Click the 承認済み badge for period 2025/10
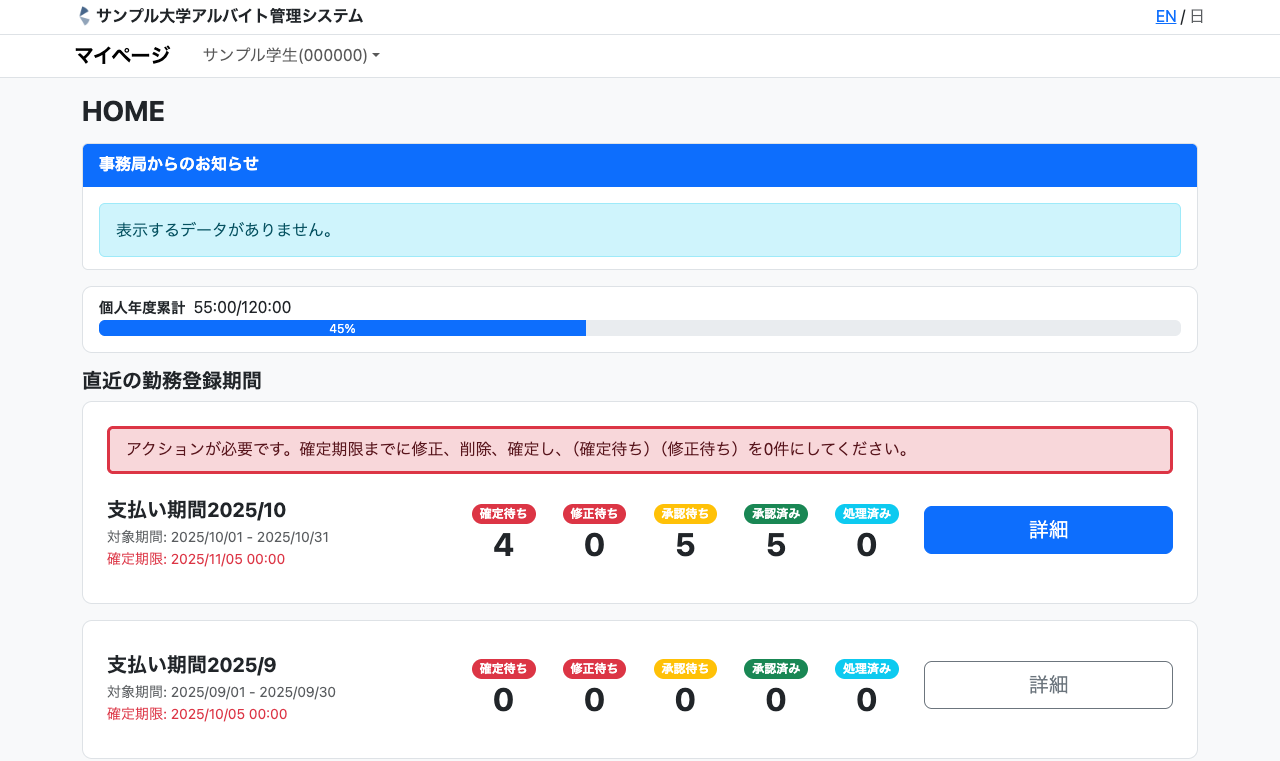1280x761 pixels. pyautogui.click(x=776, y=514)
